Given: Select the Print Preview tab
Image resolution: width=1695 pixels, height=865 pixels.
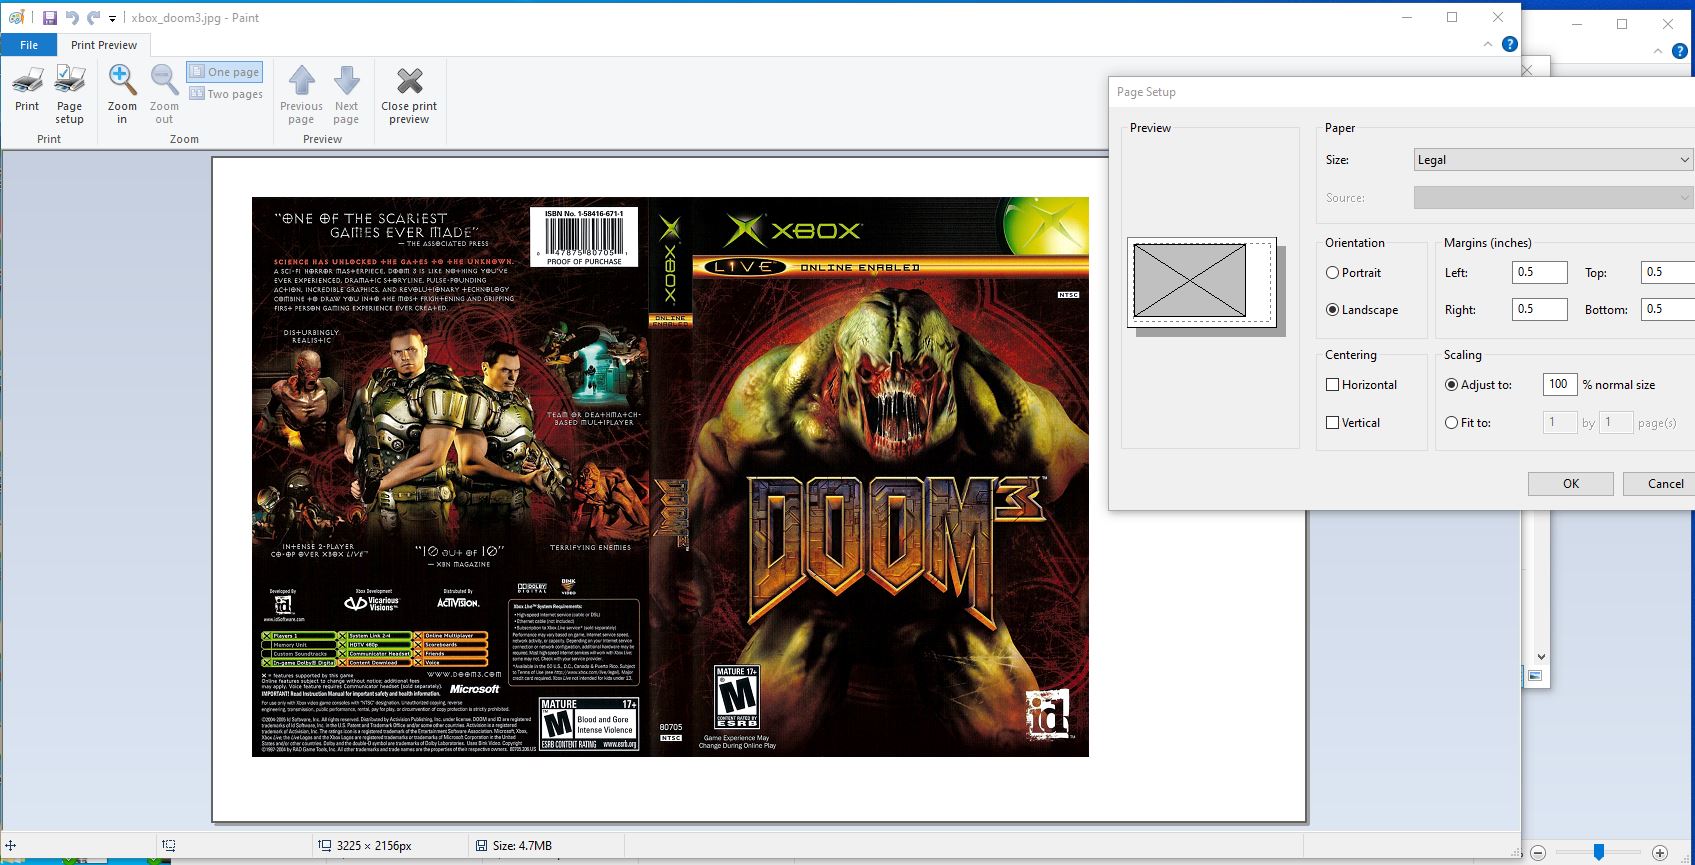Looking at the screenshot, I should tap(104, 45).
